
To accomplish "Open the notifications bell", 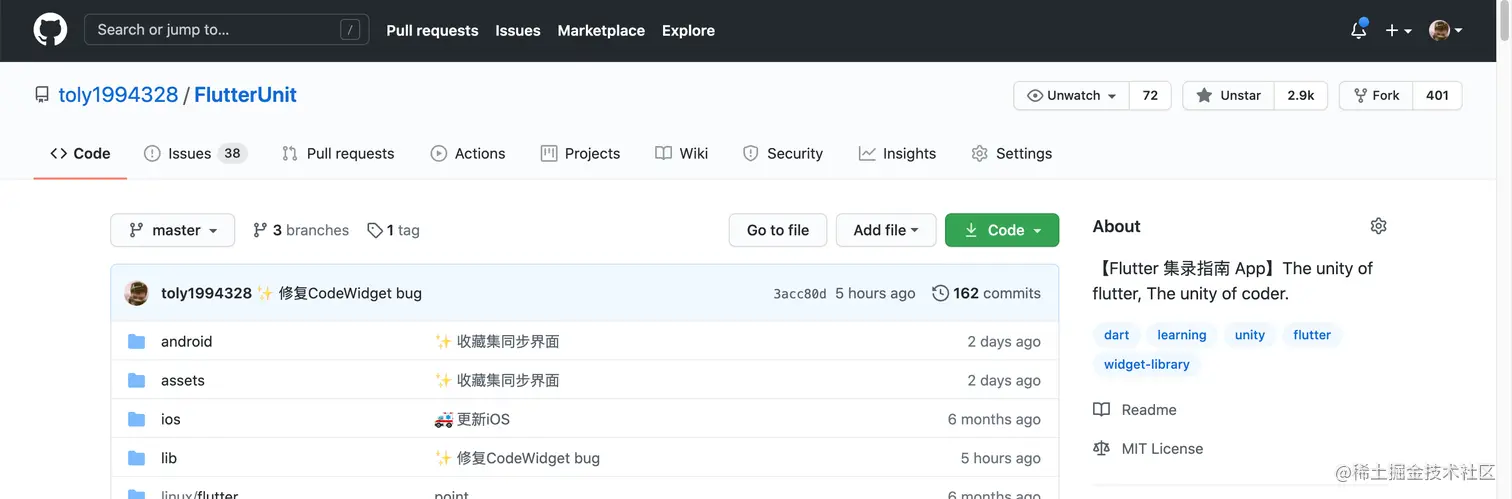I will click(1358, 30).
